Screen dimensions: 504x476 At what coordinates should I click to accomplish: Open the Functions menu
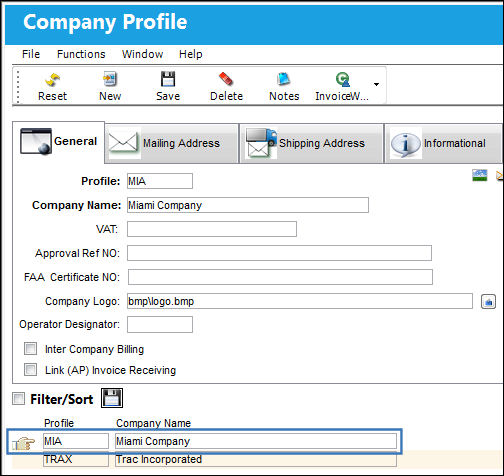pyautogui.click(x=81, y=54)
